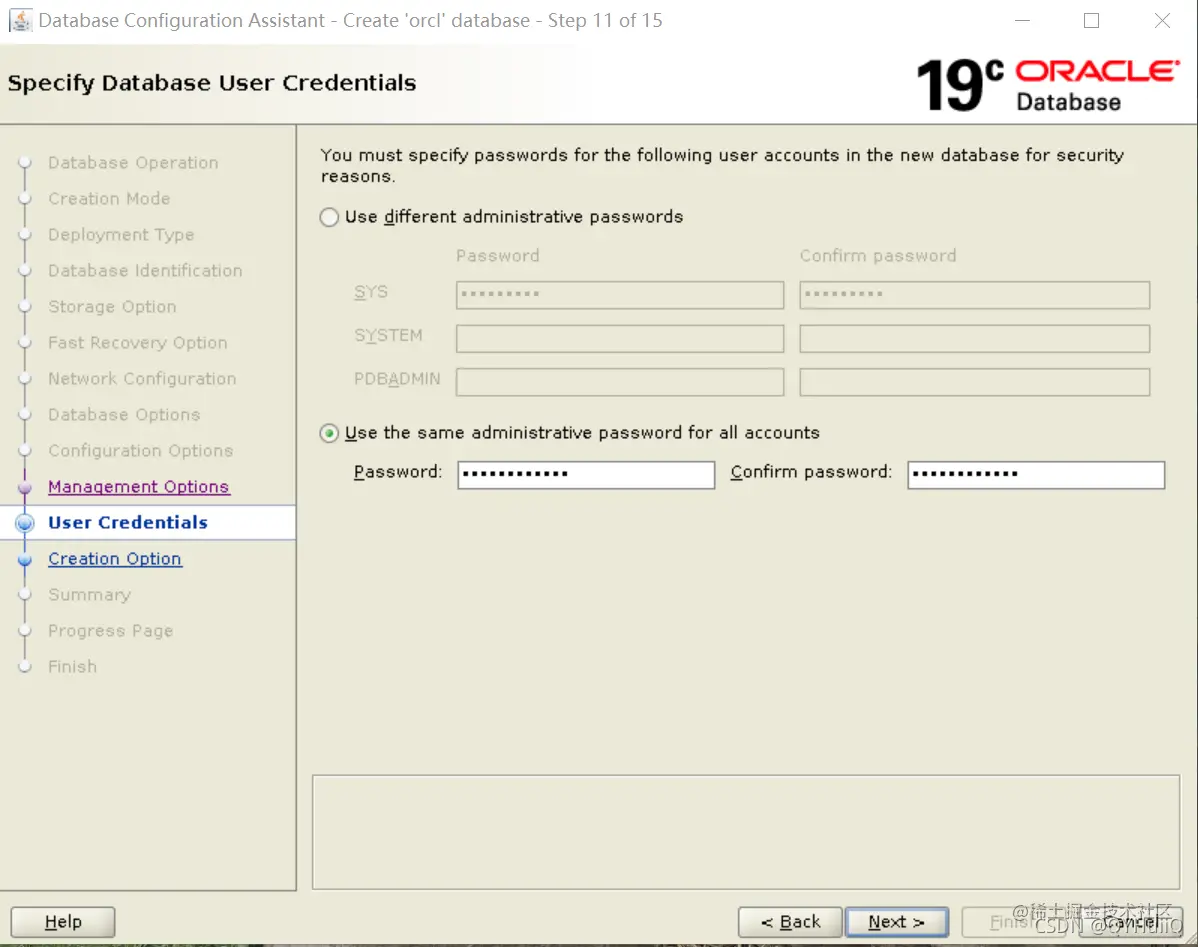The width and height of the screenshot is (1198, 947).
Task: Click the User Credentials step bullet icon
Action: [25, 523]
